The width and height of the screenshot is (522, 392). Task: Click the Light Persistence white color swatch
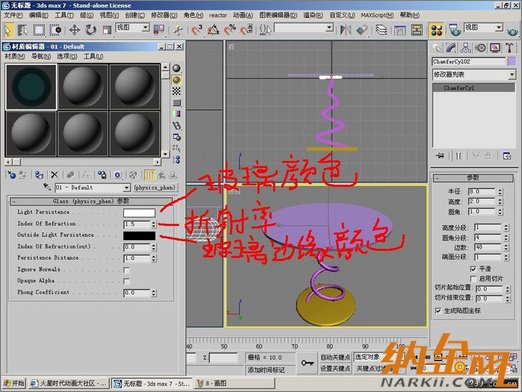(x=139, y=213)
